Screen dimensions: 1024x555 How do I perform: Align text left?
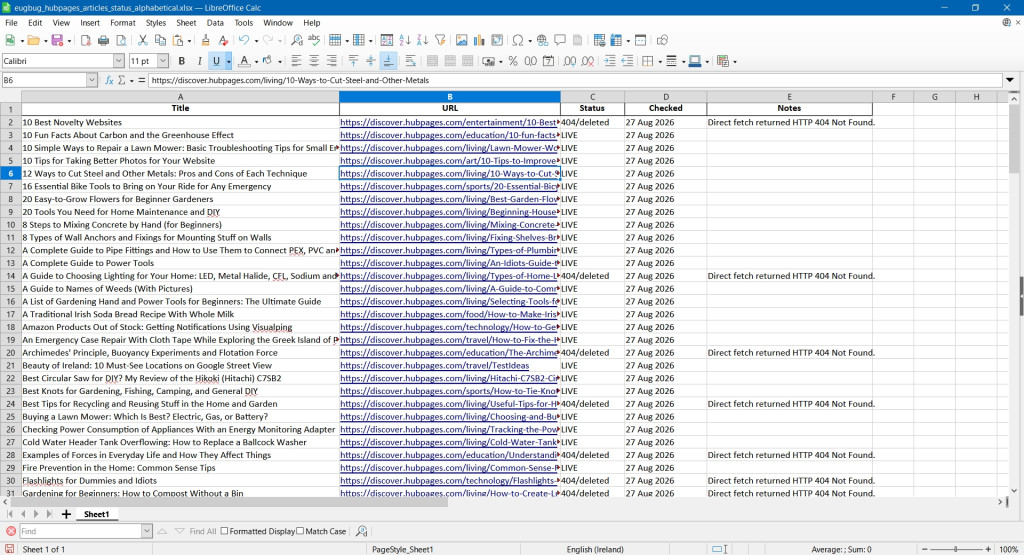pyautogui.click(x=296, y=61)
